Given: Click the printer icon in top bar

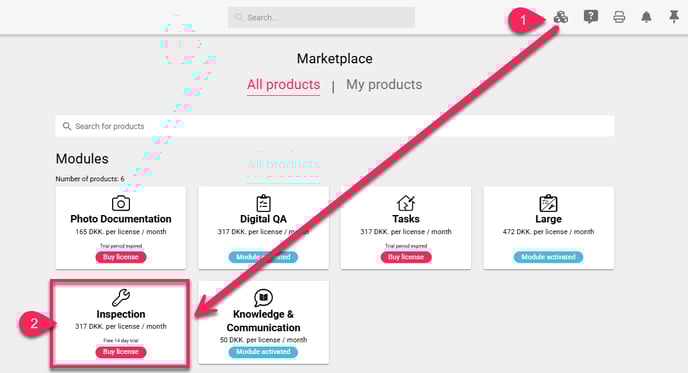Looking at the screenshot, I should (619, 17).
